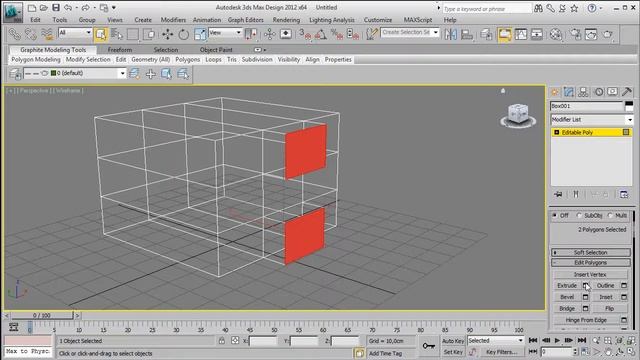Viewport: 640px width, 360px height.
Task: Open the Rendering menu
Action: coord(286,20)
